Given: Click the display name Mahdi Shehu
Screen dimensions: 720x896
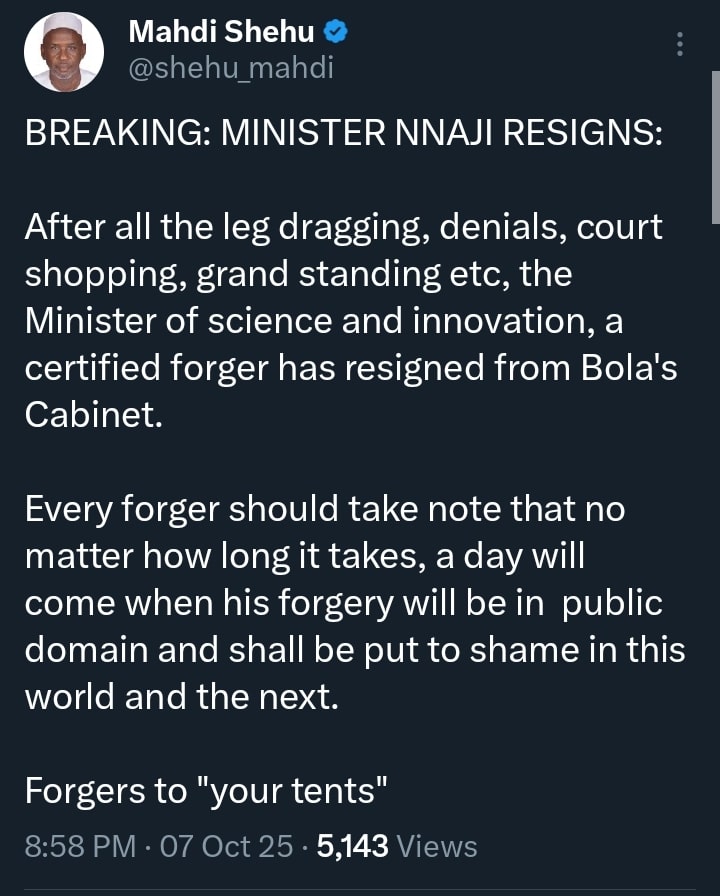Looking at the screenshot, I should (221, 33).
